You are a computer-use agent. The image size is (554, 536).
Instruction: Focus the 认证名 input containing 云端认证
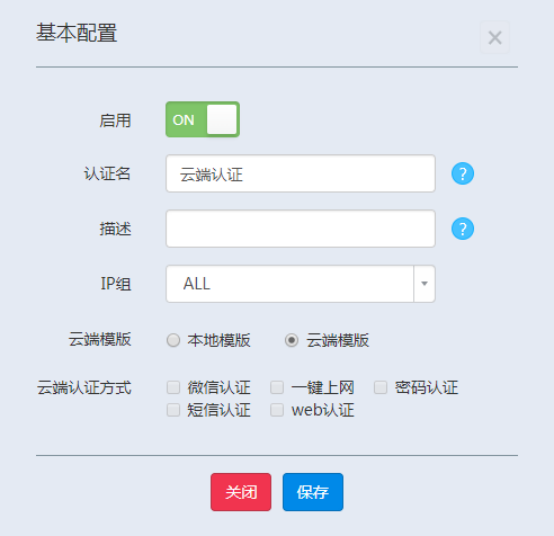click(x=300, y=173)
